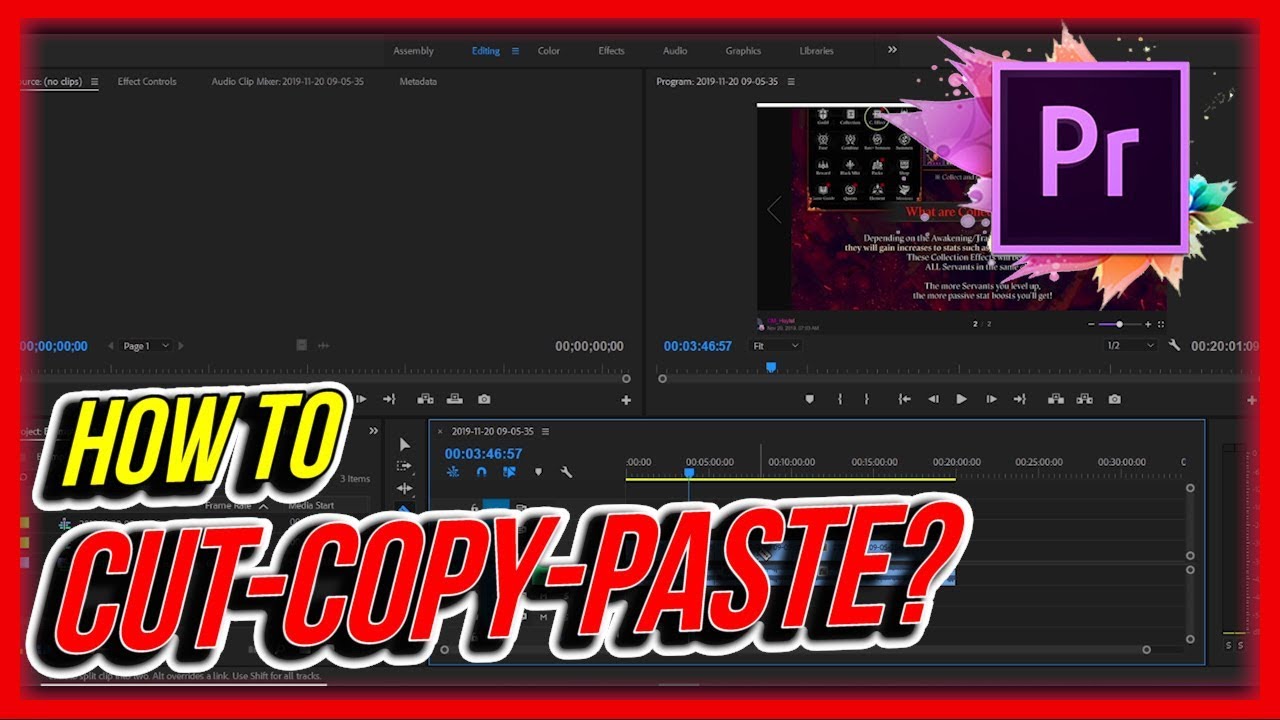Toggle Snap magnet in timeline
Image resolution: width=1280 pixels, height=720 pixels.
[481, 472]
